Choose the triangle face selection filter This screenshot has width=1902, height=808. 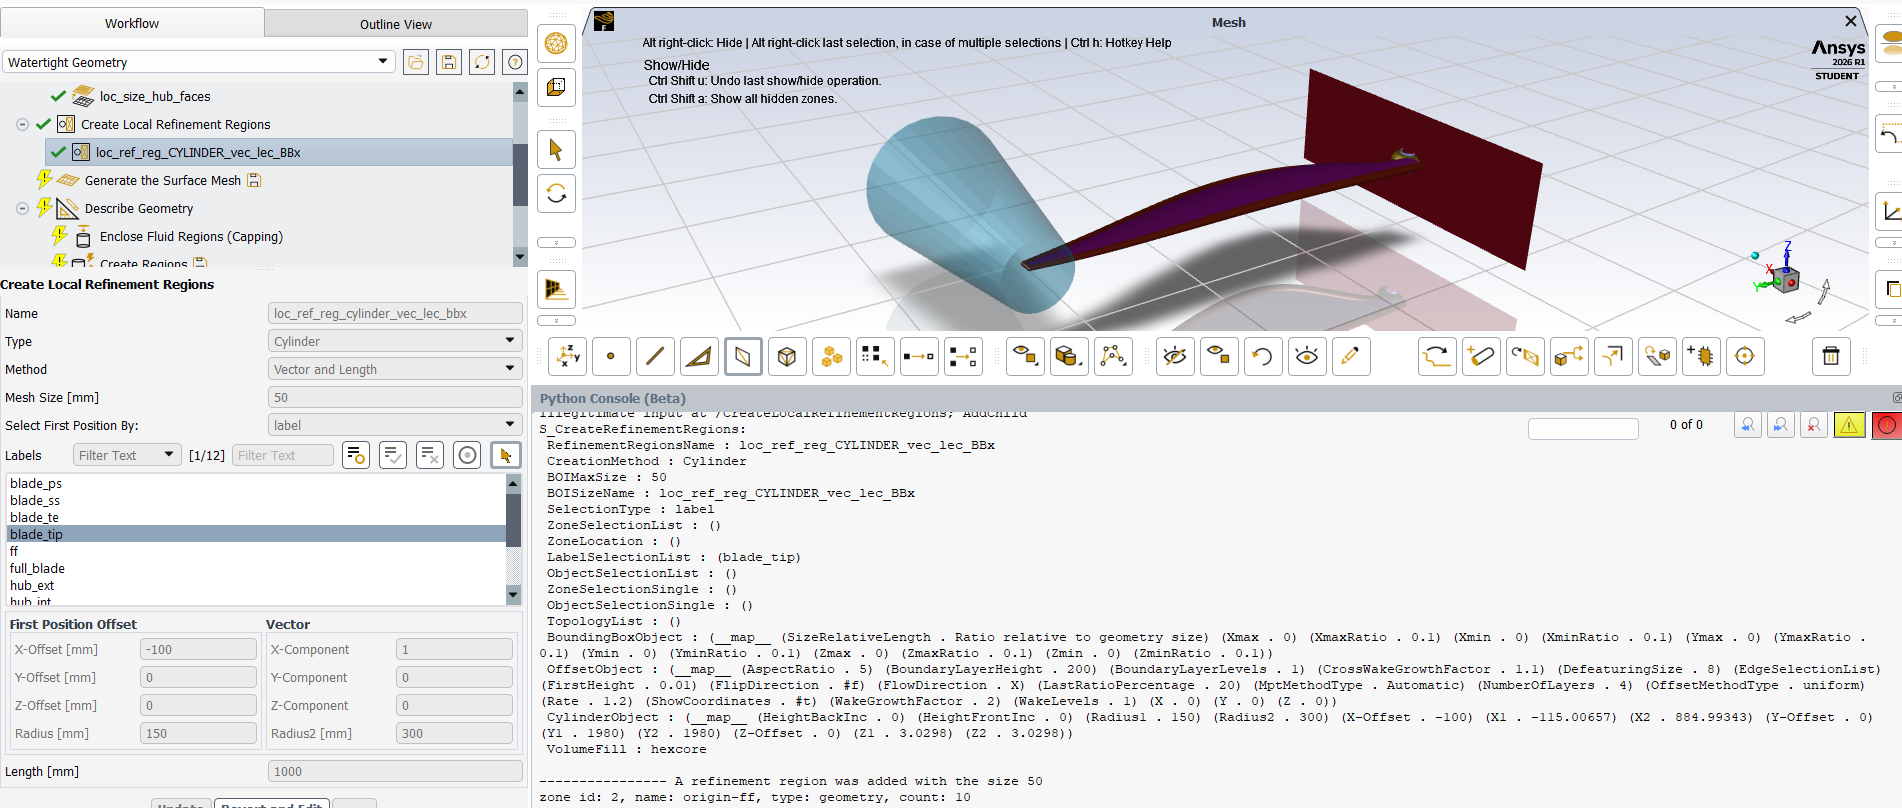(699, 356)
